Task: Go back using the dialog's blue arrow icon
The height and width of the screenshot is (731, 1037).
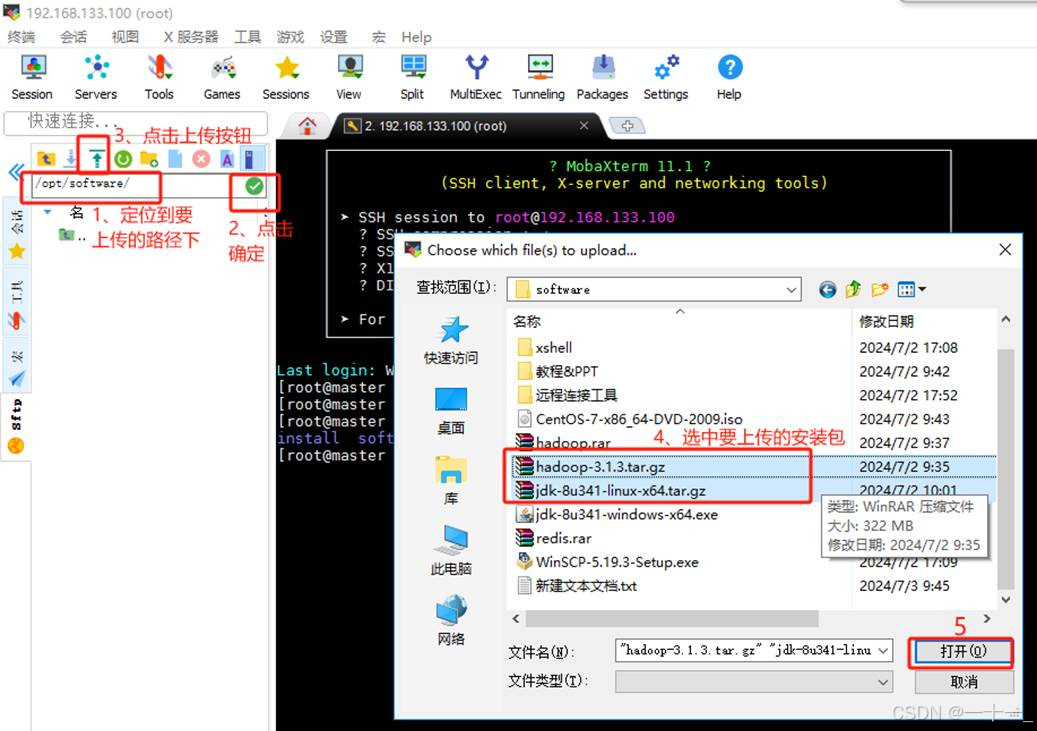Action: [827, 289]
